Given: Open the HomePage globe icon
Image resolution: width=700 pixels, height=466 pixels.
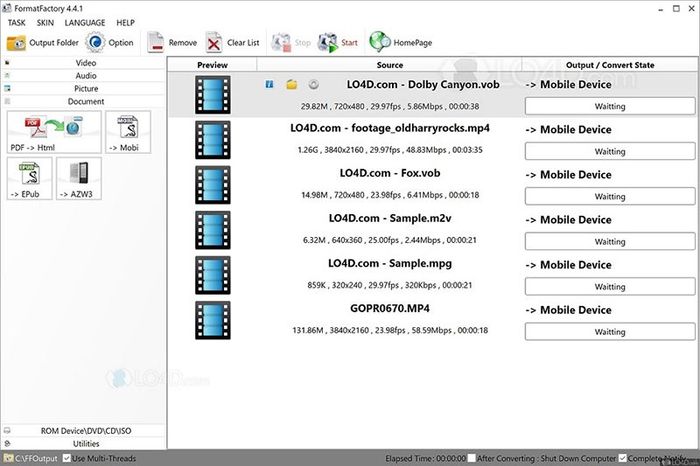Looking at the screenshot, I should (380, 42).
